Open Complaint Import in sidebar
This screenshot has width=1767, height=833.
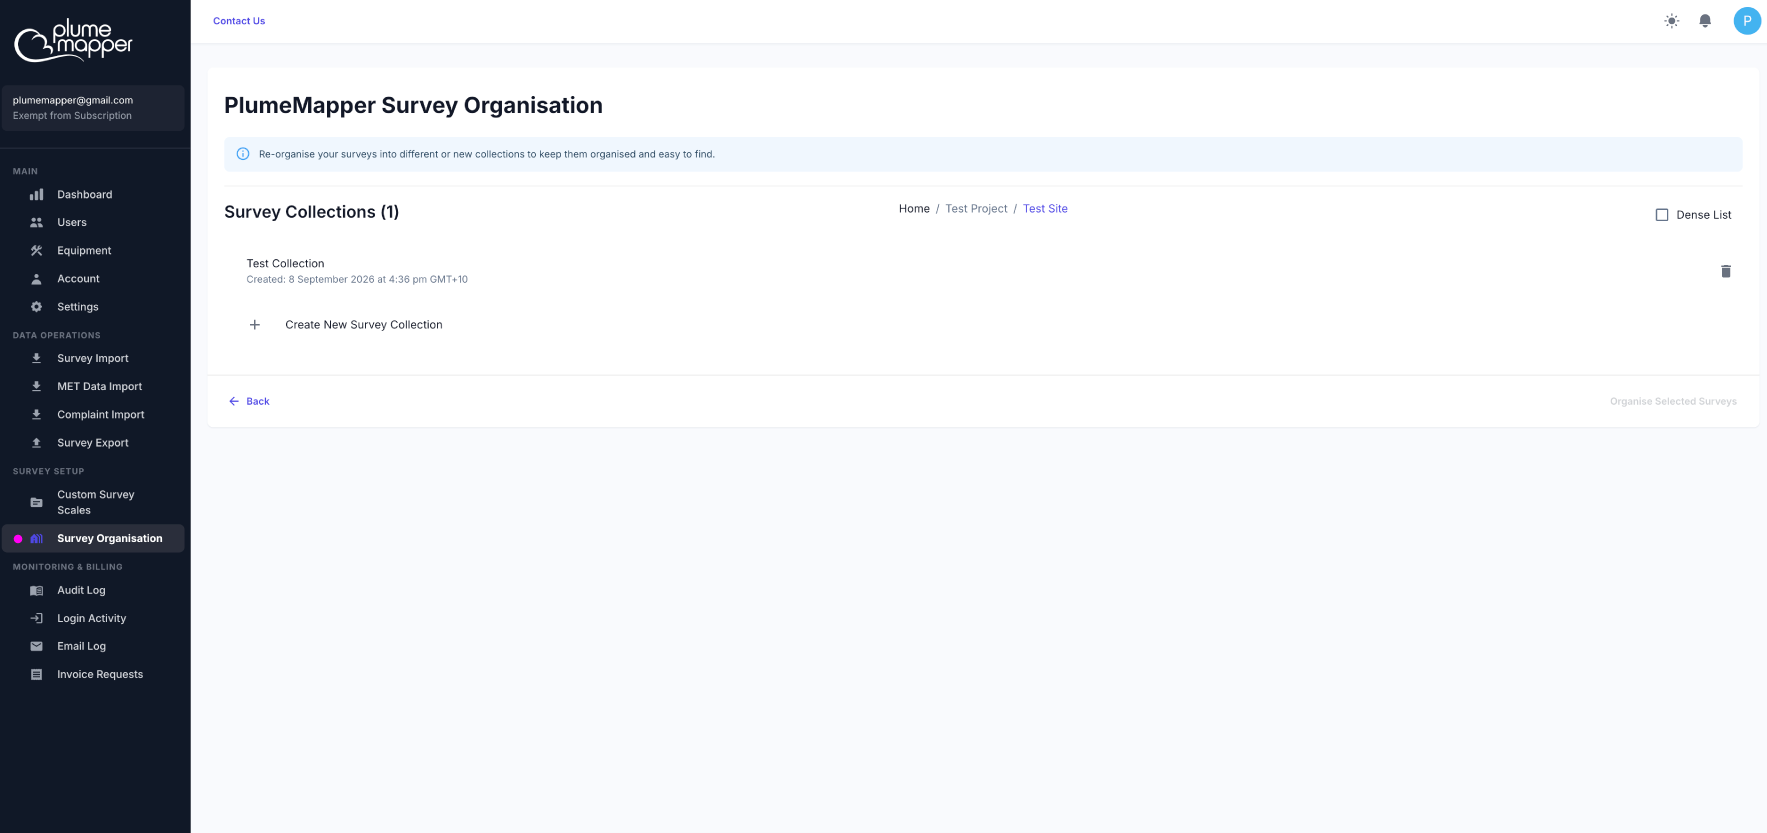93,415
